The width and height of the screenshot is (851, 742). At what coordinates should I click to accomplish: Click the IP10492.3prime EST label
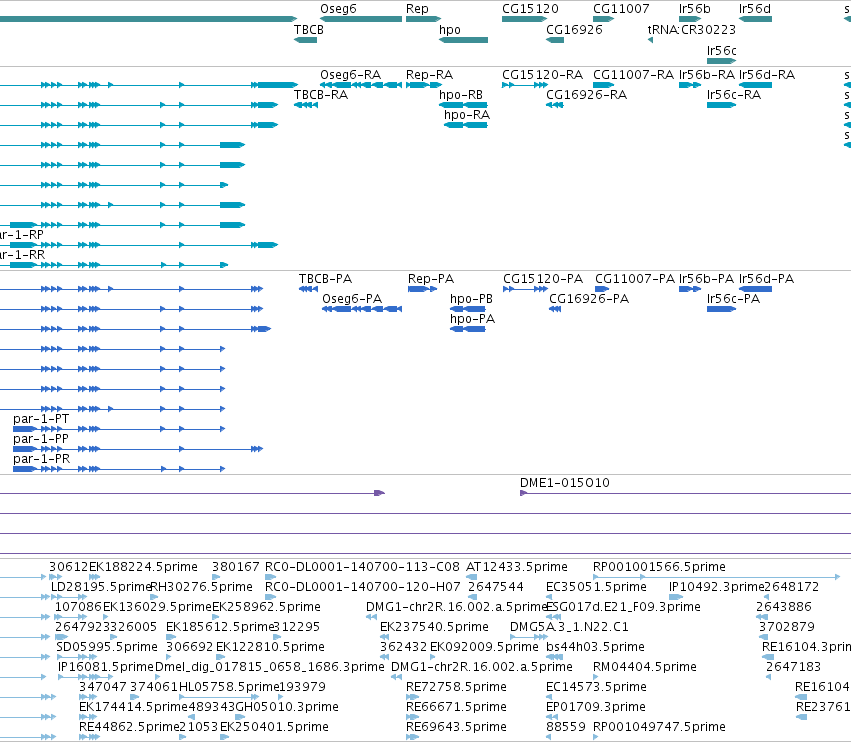[x=716, y=587]
